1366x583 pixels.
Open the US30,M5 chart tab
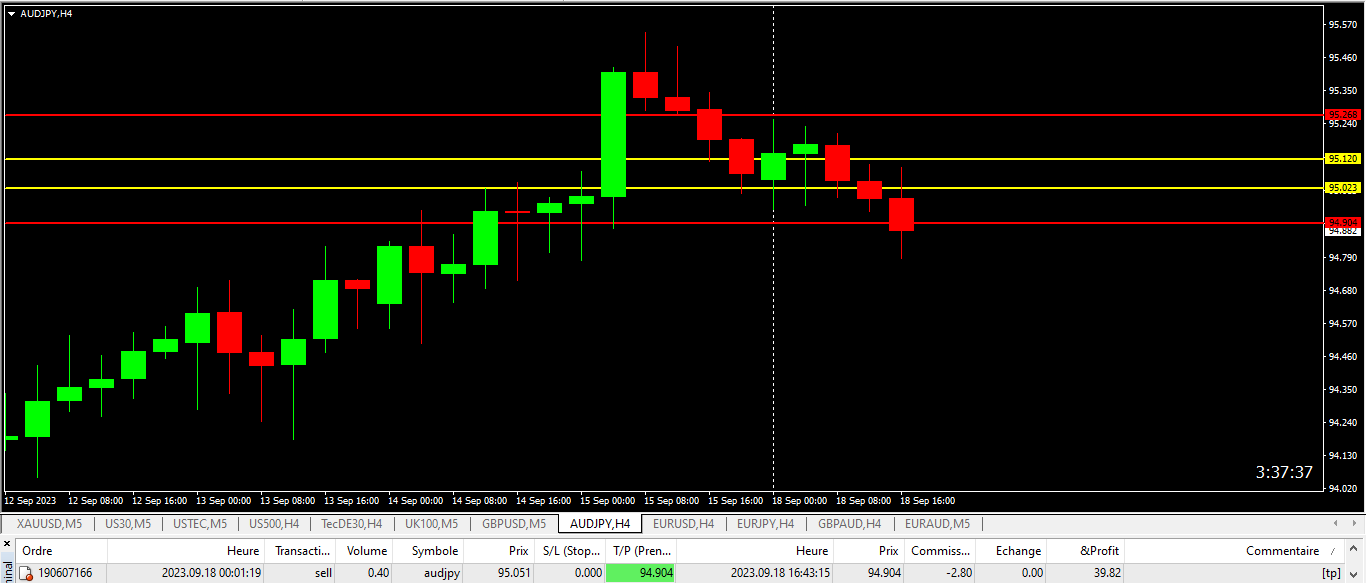click(127, 523)
